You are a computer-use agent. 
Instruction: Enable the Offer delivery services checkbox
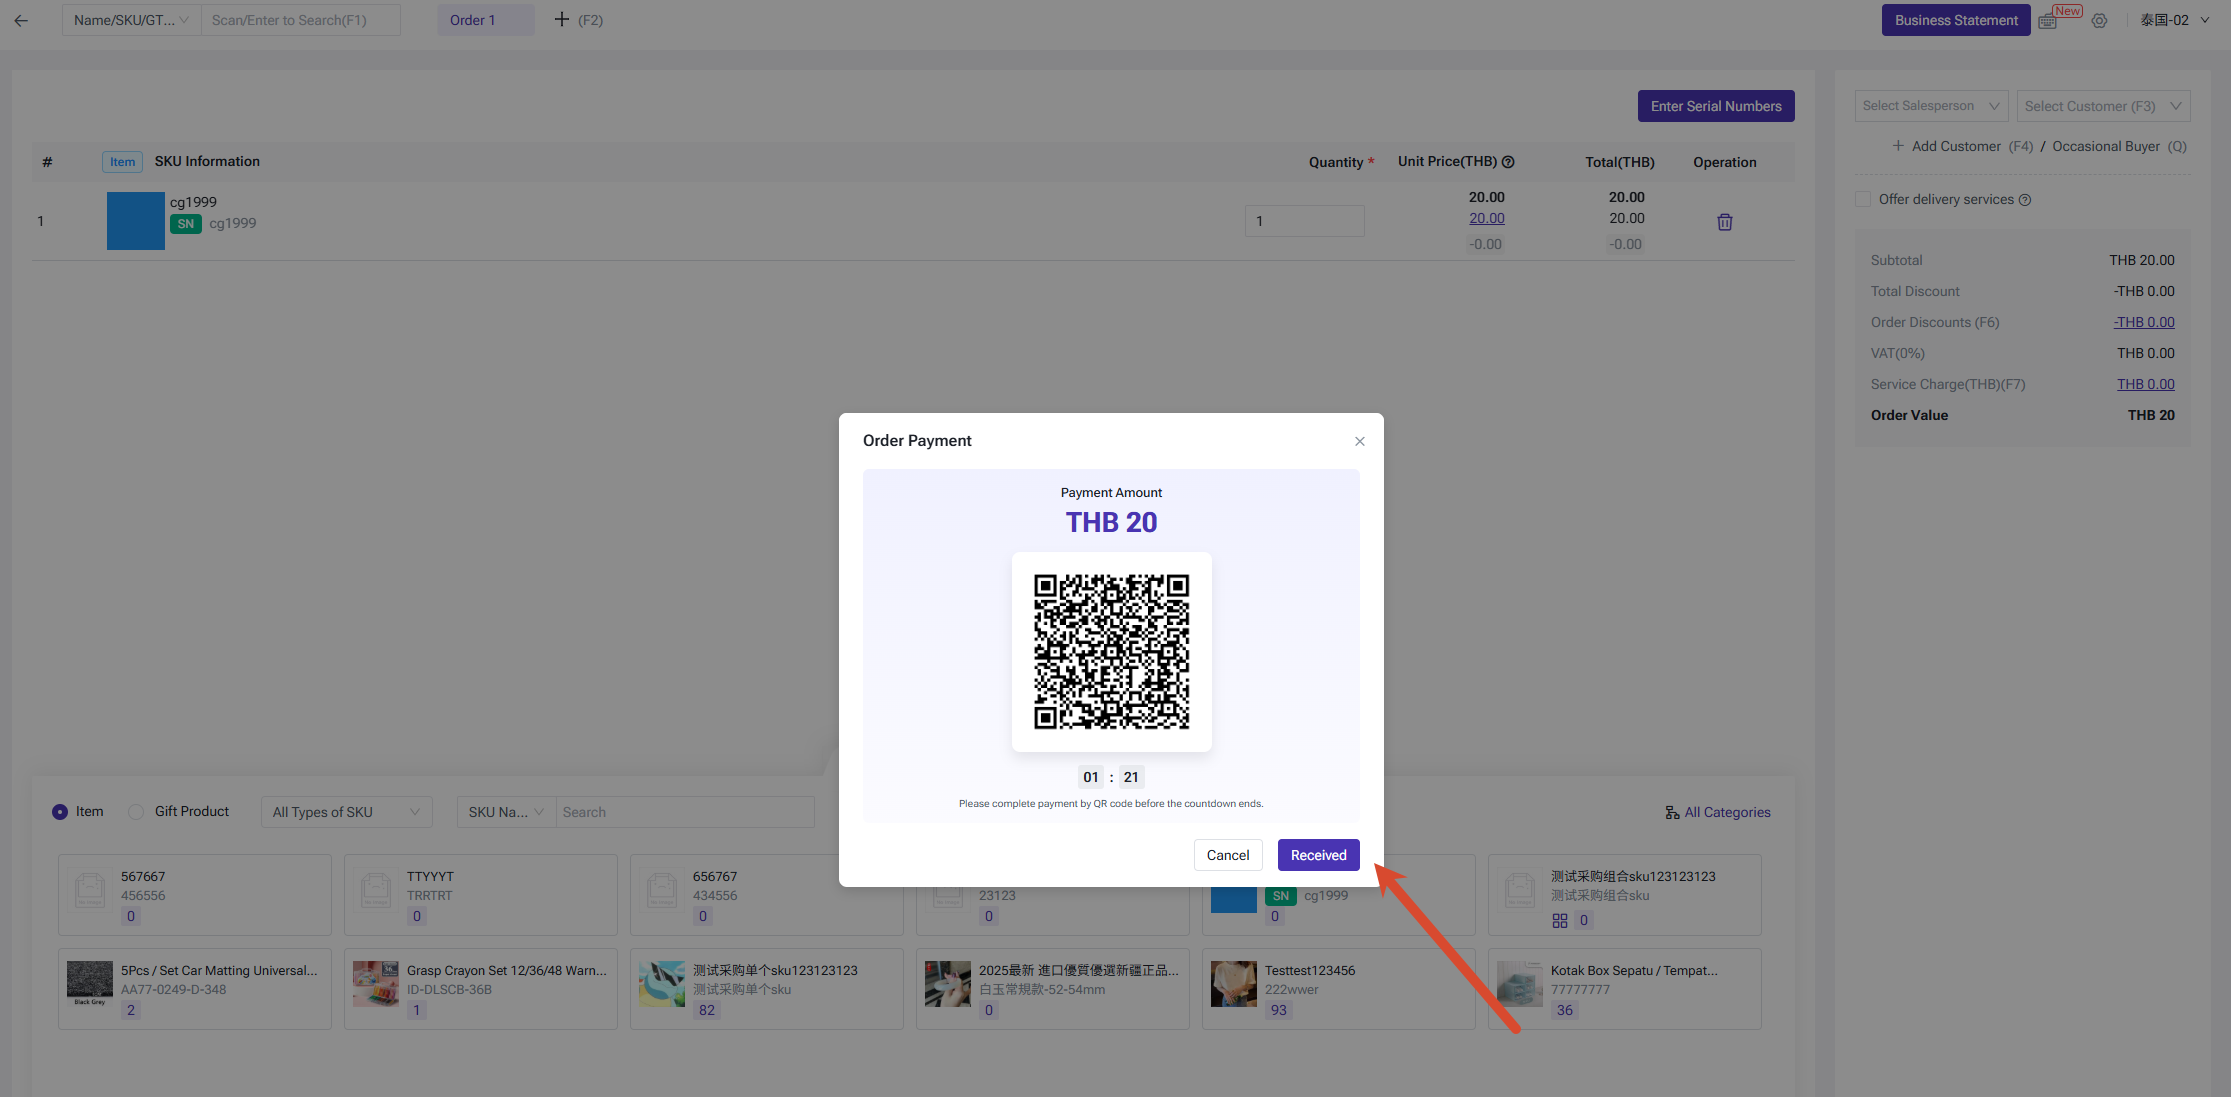tap(1863, 200)
